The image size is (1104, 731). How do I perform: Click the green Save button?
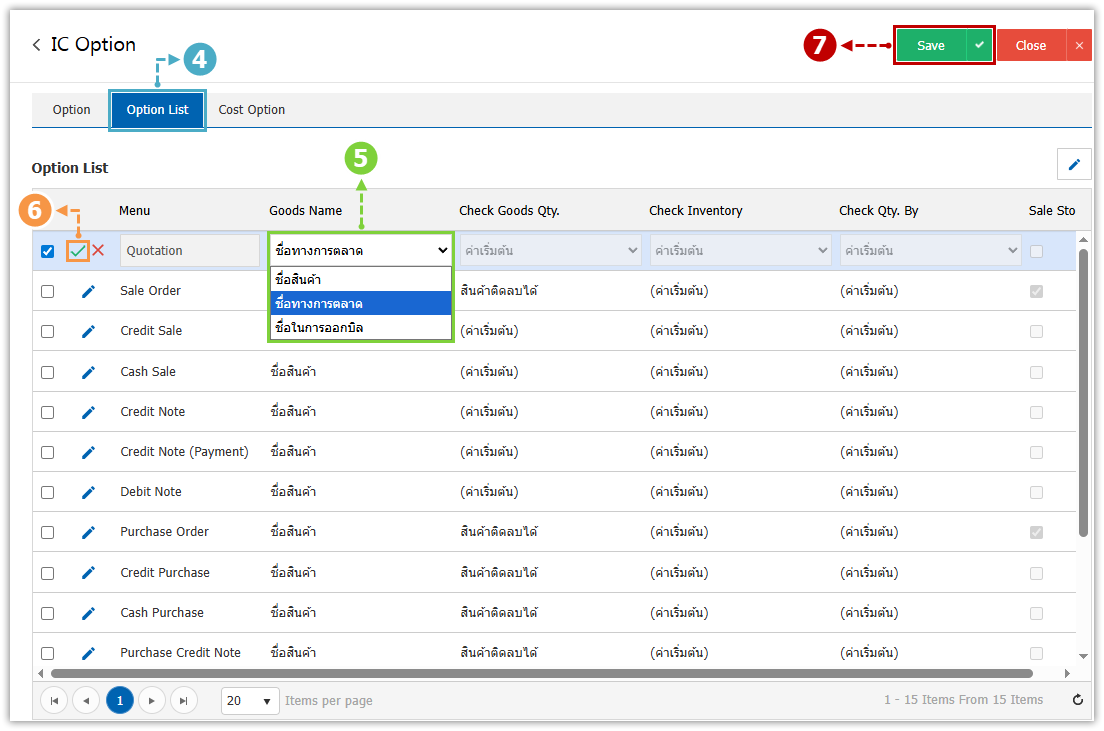[x=931, y=45]
